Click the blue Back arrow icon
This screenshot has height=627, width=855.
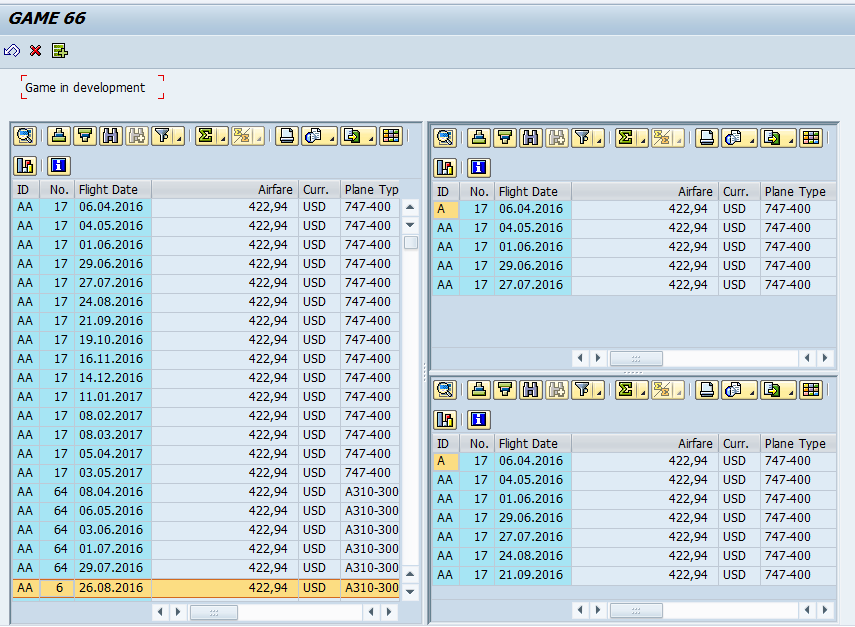click(x=12, y=51)
